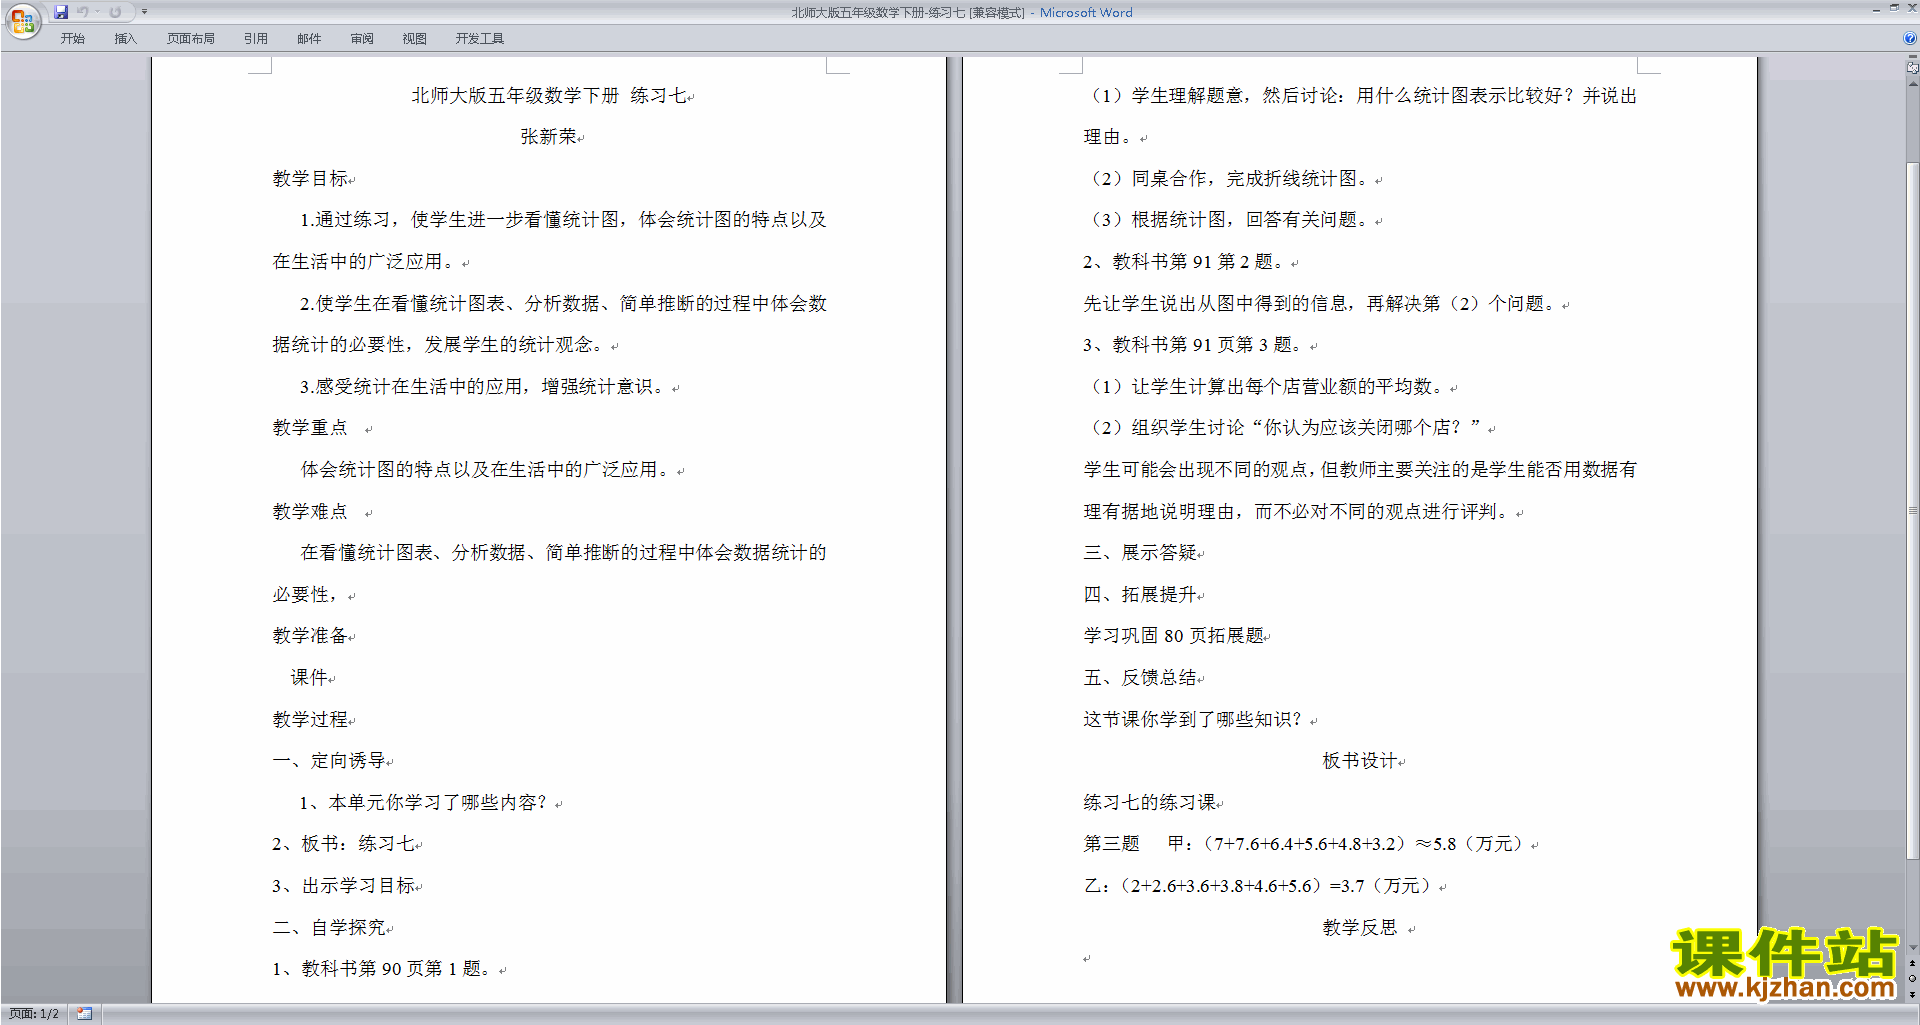Click line （3）根据统计图，回答有关问题
This screenshot has width=1920, height=1025.
pyautogui.click(x=1228, y=220)
